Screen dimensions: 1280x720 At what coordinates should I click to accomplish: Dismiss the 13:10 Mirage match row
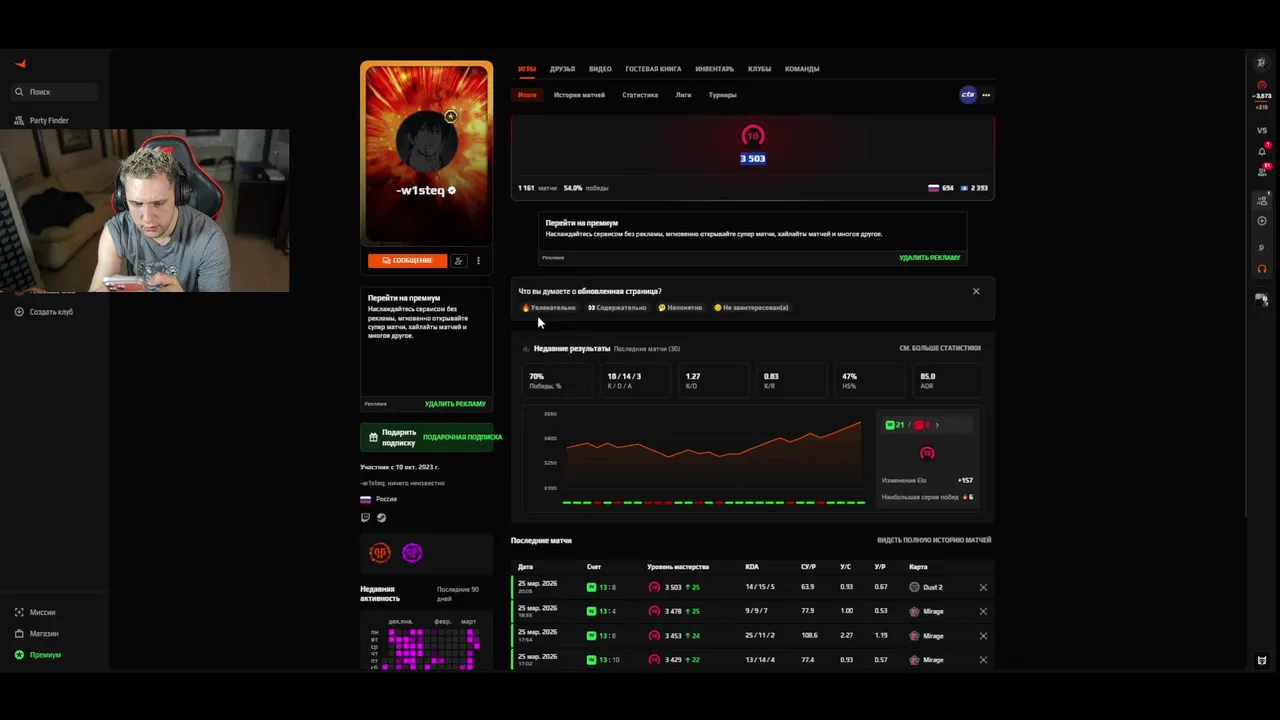point(983,660)
